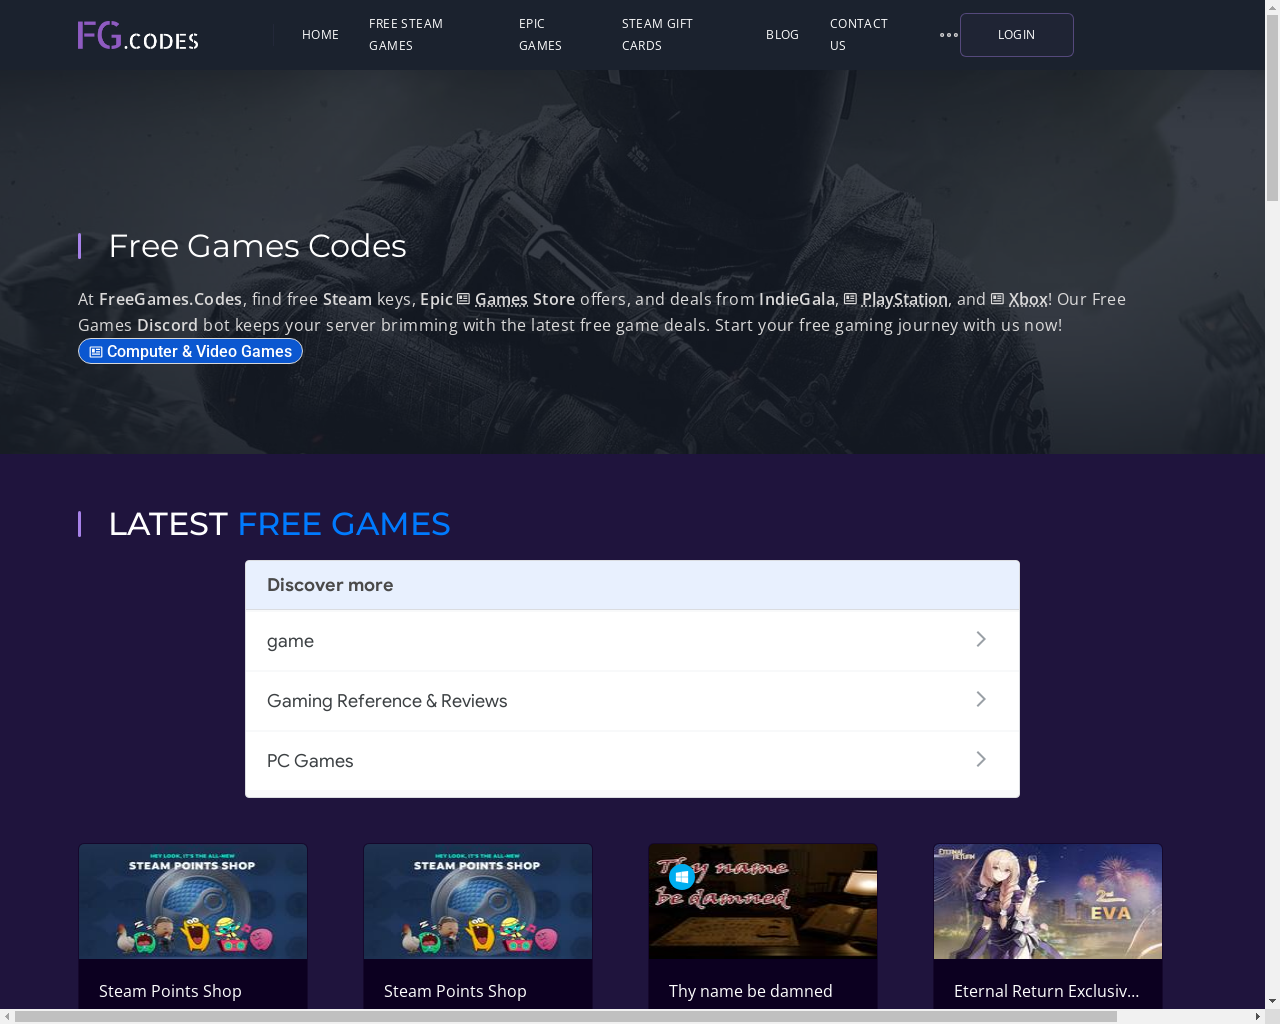This screenshot has height=1024, width=1280.
Task: Click the scroll-down arrow on vertical scrollbar
Action: coord(1272,1000)
